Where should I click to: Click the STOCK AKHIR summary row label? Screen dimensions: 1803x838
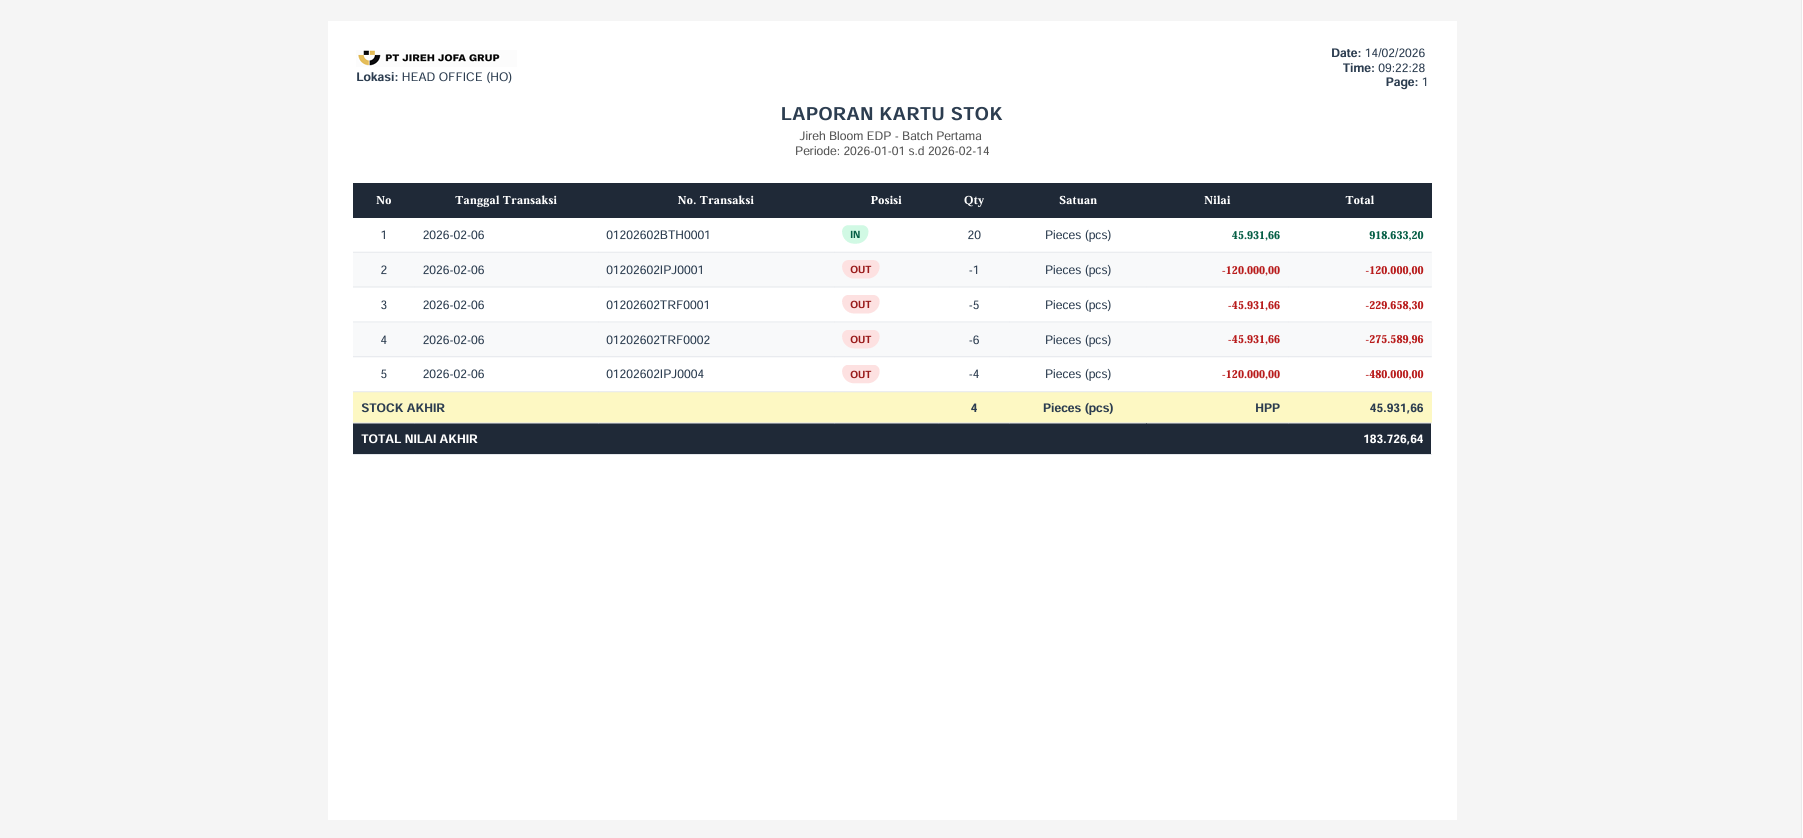(x=403, y=408)
